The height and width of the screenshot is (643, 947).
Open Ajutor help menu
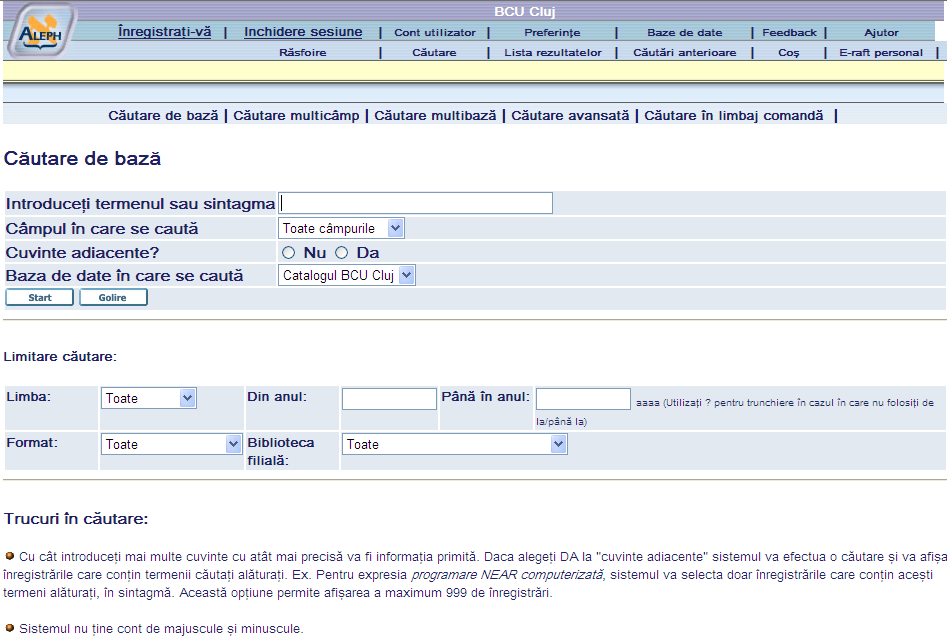pyautogui.click(x=881, y=33)
